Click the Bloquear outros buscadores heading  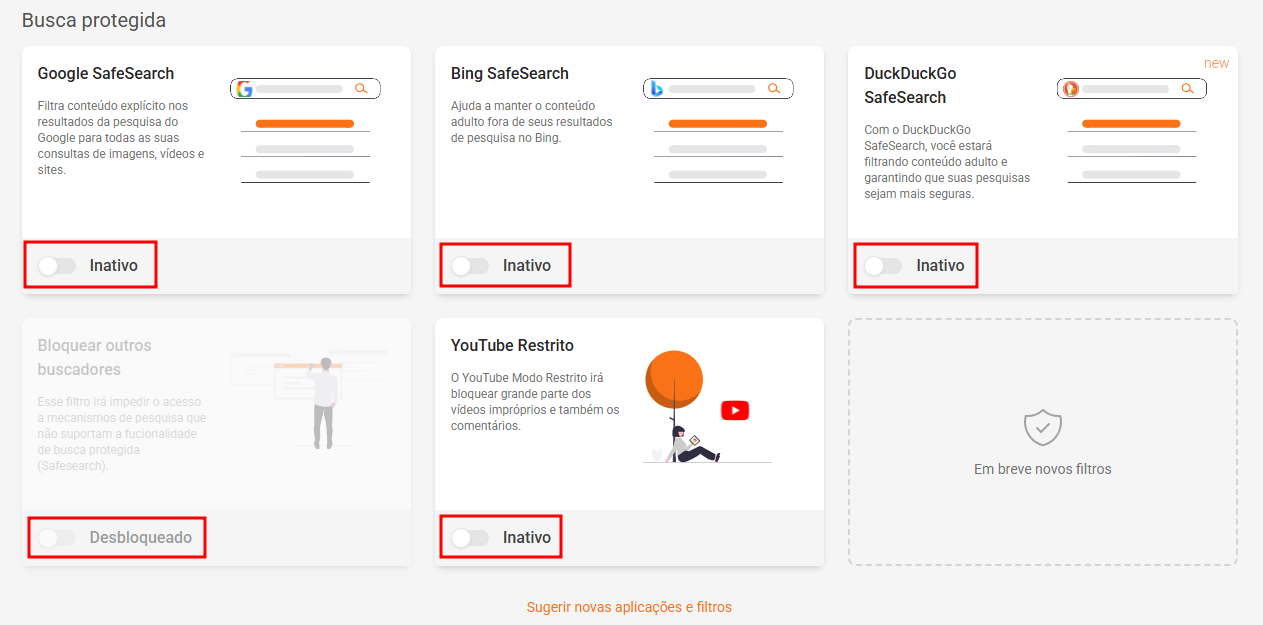point(95,357)
